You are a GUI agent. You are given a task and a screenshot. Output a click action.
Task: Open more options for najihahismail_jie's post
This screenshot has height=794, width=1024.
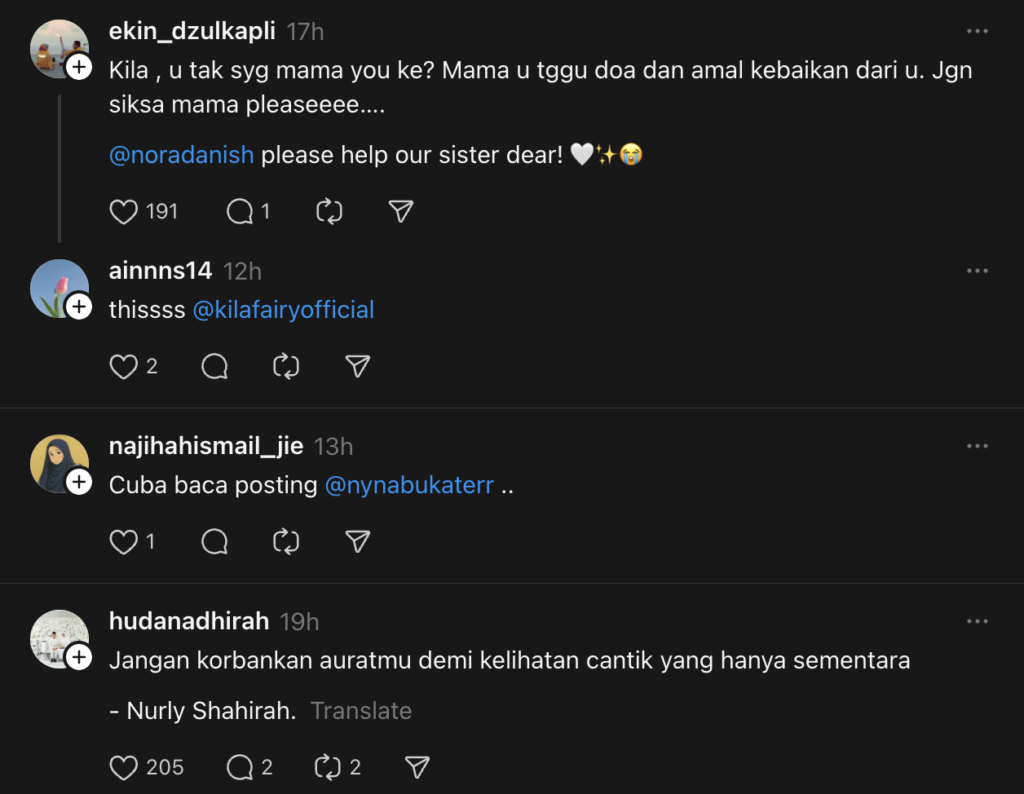tap(977, 446)
